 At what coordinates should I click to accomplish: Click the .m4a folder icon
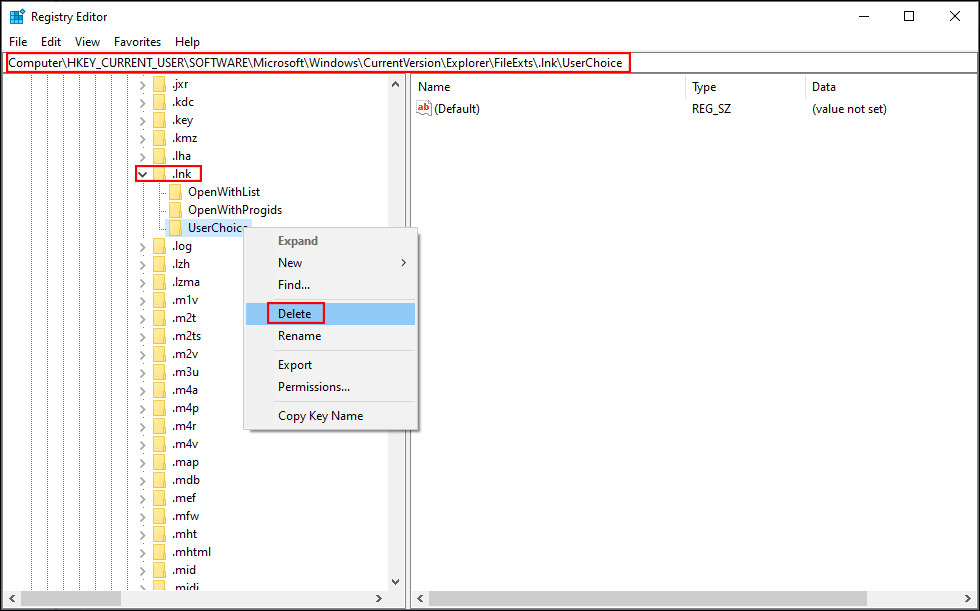point(159,390)
